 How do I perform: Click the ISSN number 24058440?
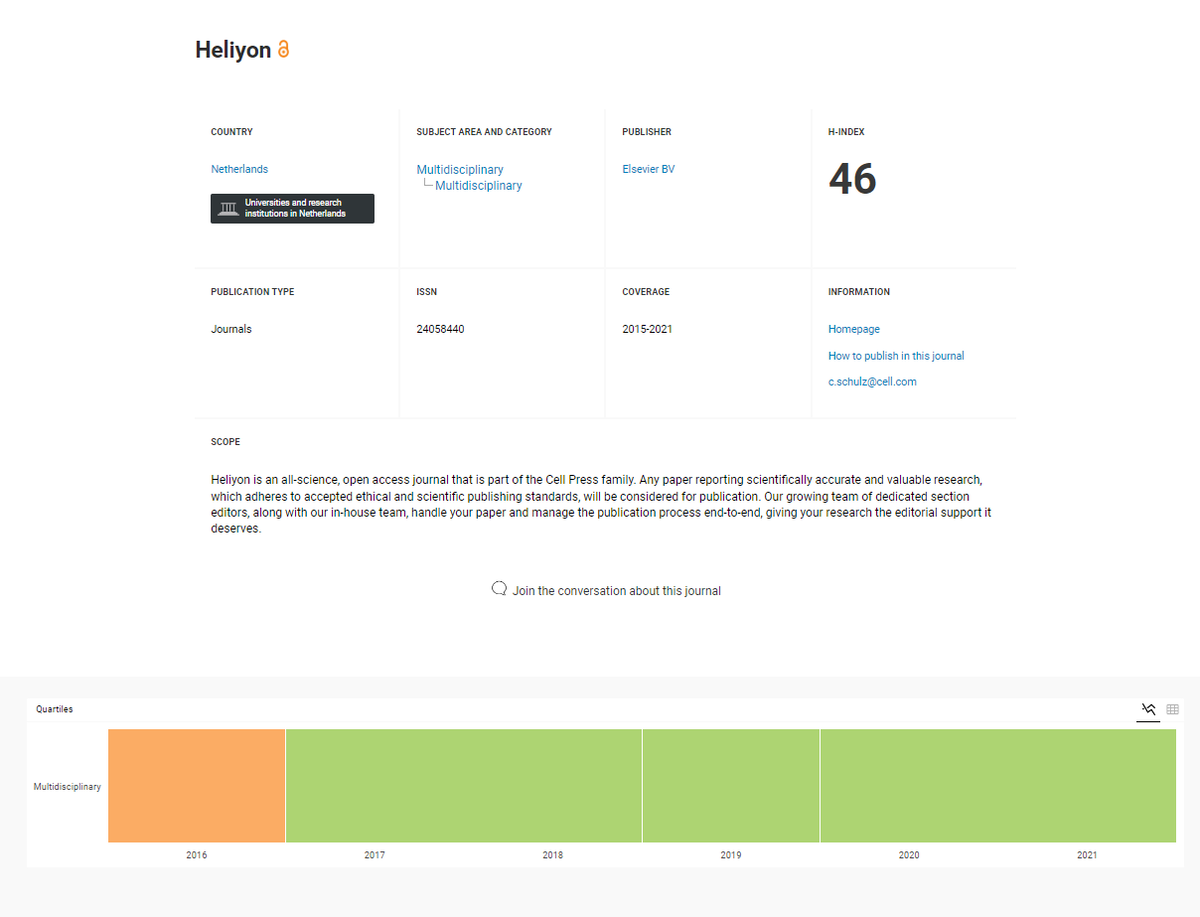440,329
